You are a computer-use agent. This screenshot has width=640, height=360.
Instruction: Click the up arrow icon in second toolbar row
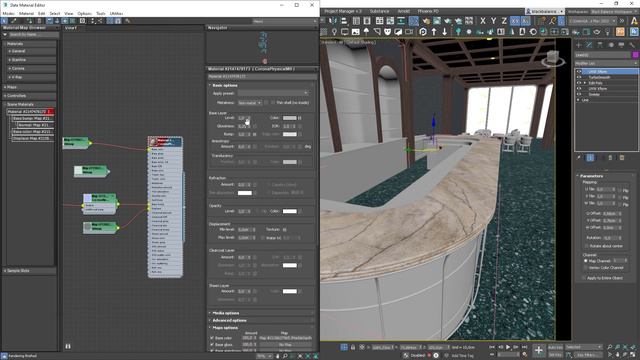[434, 32]
